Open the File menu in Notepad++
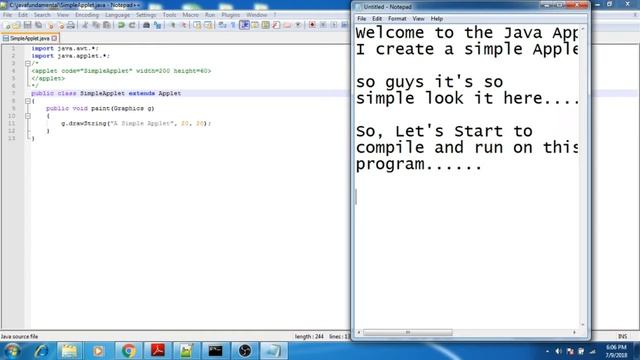640x360 pixels. point(7,15)
